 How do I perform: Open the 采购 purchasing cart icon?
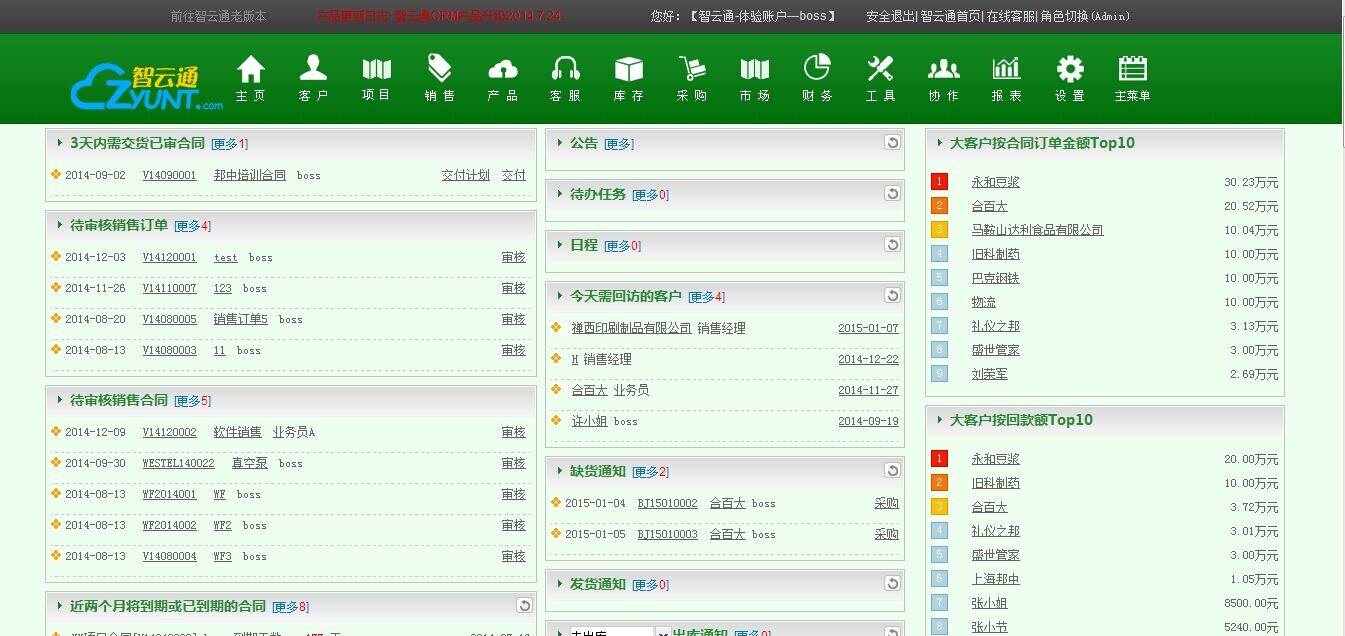coord(692,78)
